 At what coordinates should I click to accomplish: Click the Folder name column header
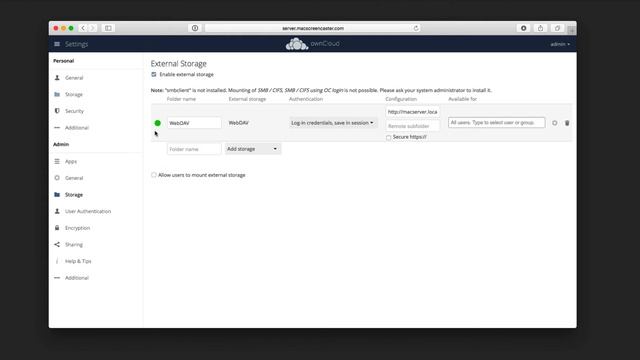click(181, 99)
